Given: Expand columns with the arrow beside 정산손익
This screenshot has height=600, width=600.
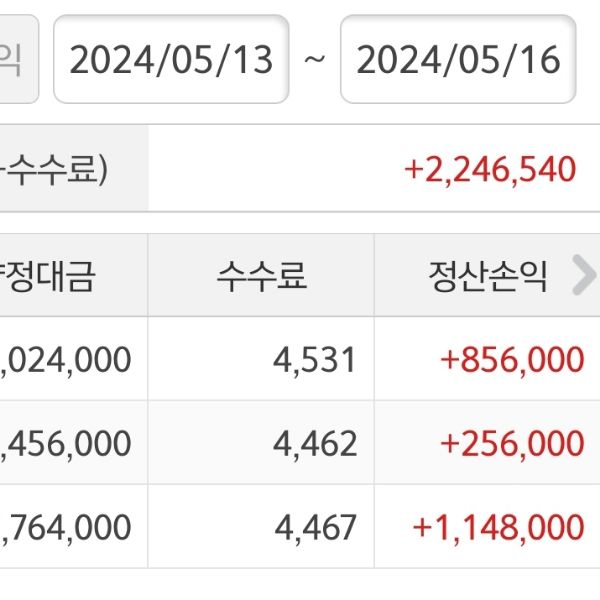Looking at the screenshot, I should coord(582,277).
